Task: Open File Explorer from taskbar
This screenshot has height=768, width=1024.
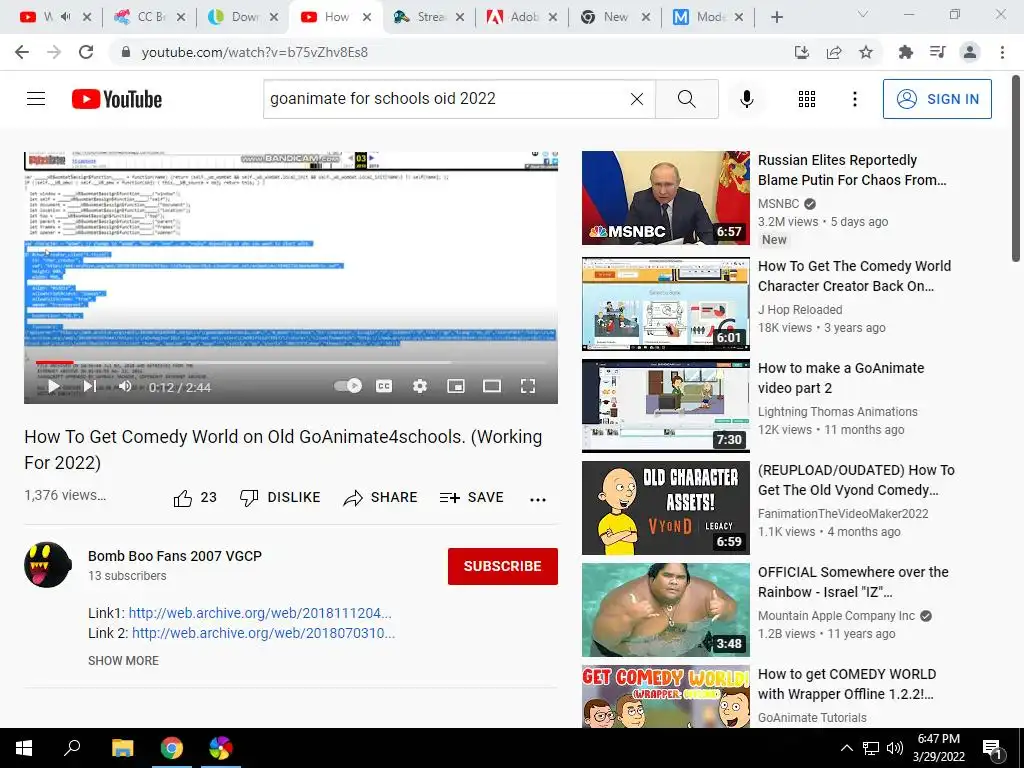Action: (122, 748)
